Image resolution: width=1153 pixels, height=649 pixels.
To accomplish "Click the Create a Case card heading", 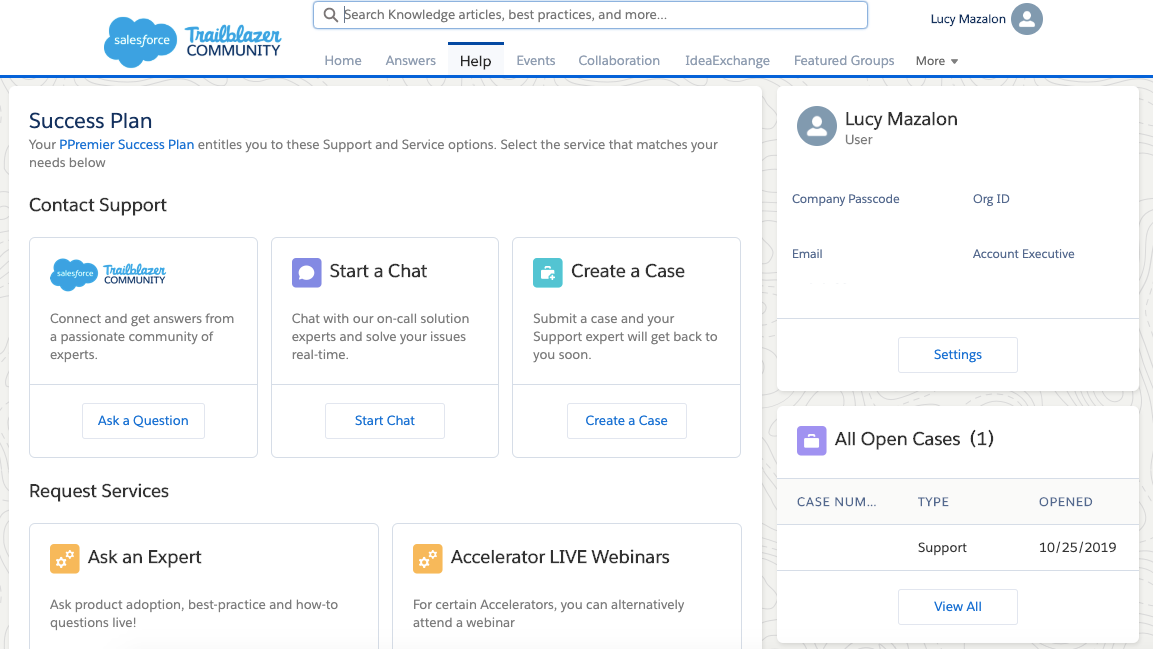I will pos(628,271).
